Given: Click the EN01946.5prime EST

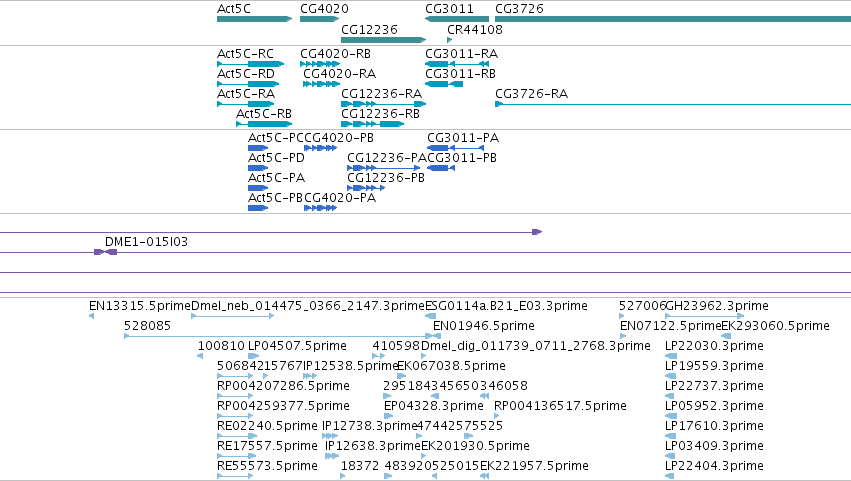Looking at the screenshot, I should pyautogui.click(x=437, y=336).
